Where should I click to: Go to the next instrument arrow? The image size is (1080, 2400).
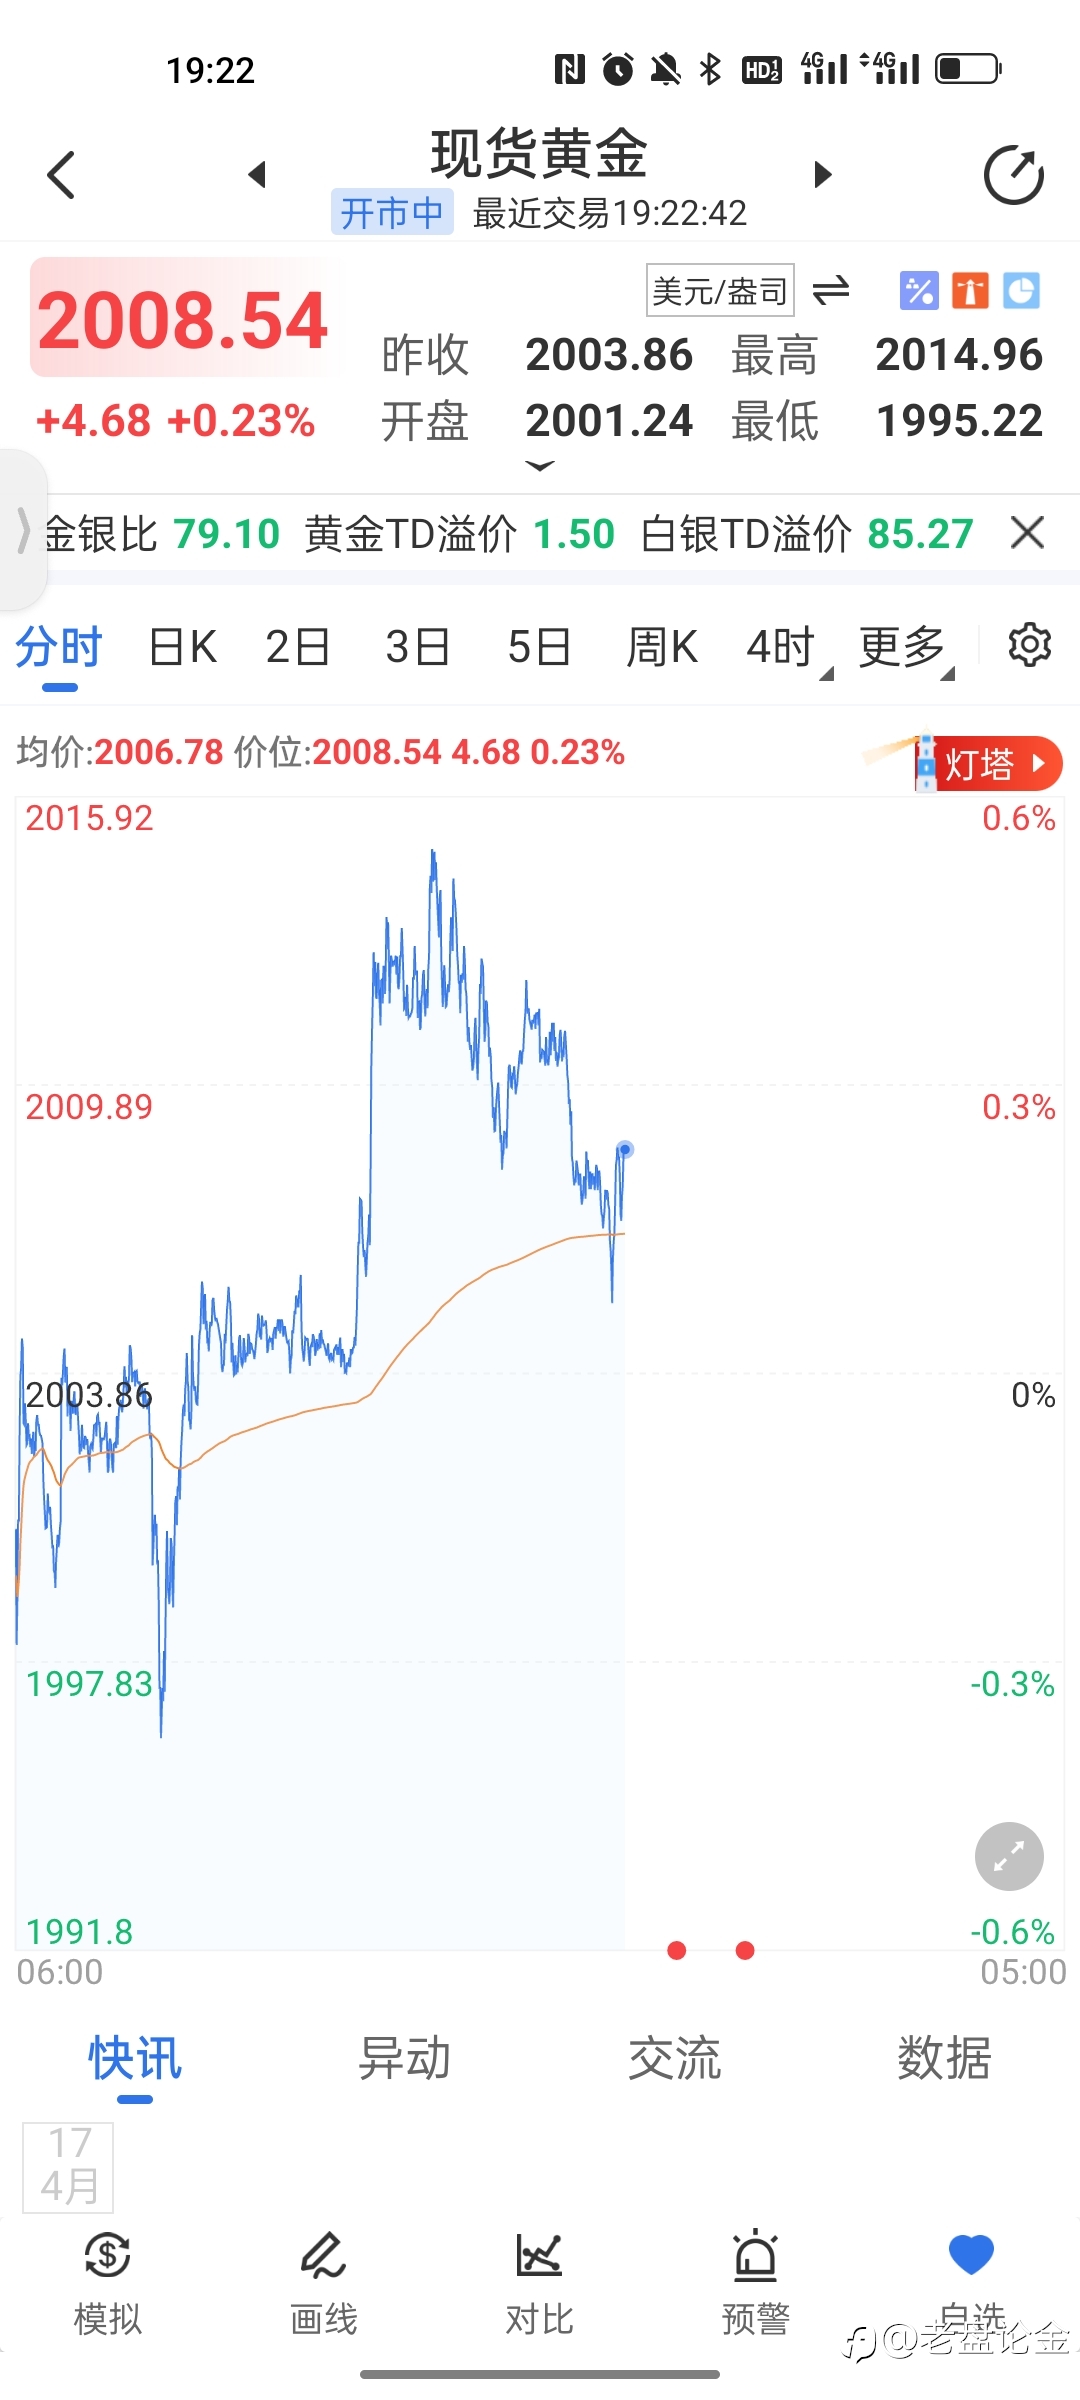tap(822, 175)
